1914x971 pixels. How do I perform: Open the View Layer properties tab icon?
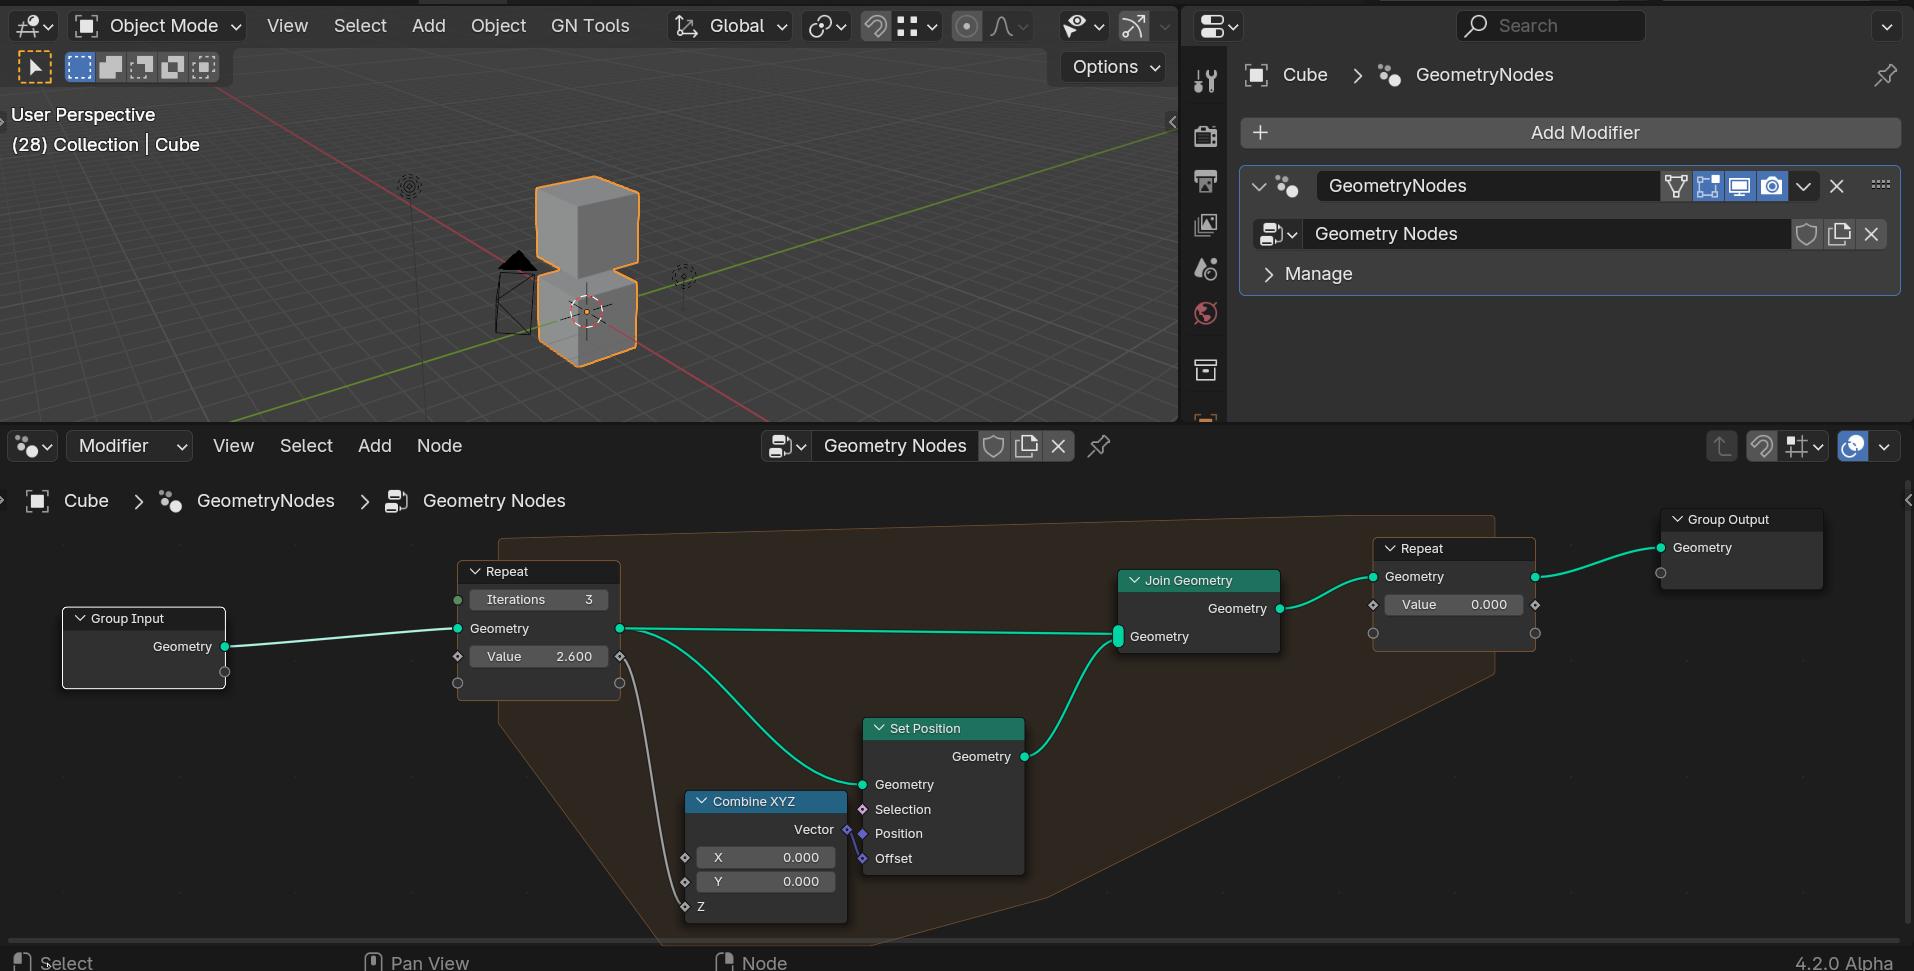tap(1205, 226)
